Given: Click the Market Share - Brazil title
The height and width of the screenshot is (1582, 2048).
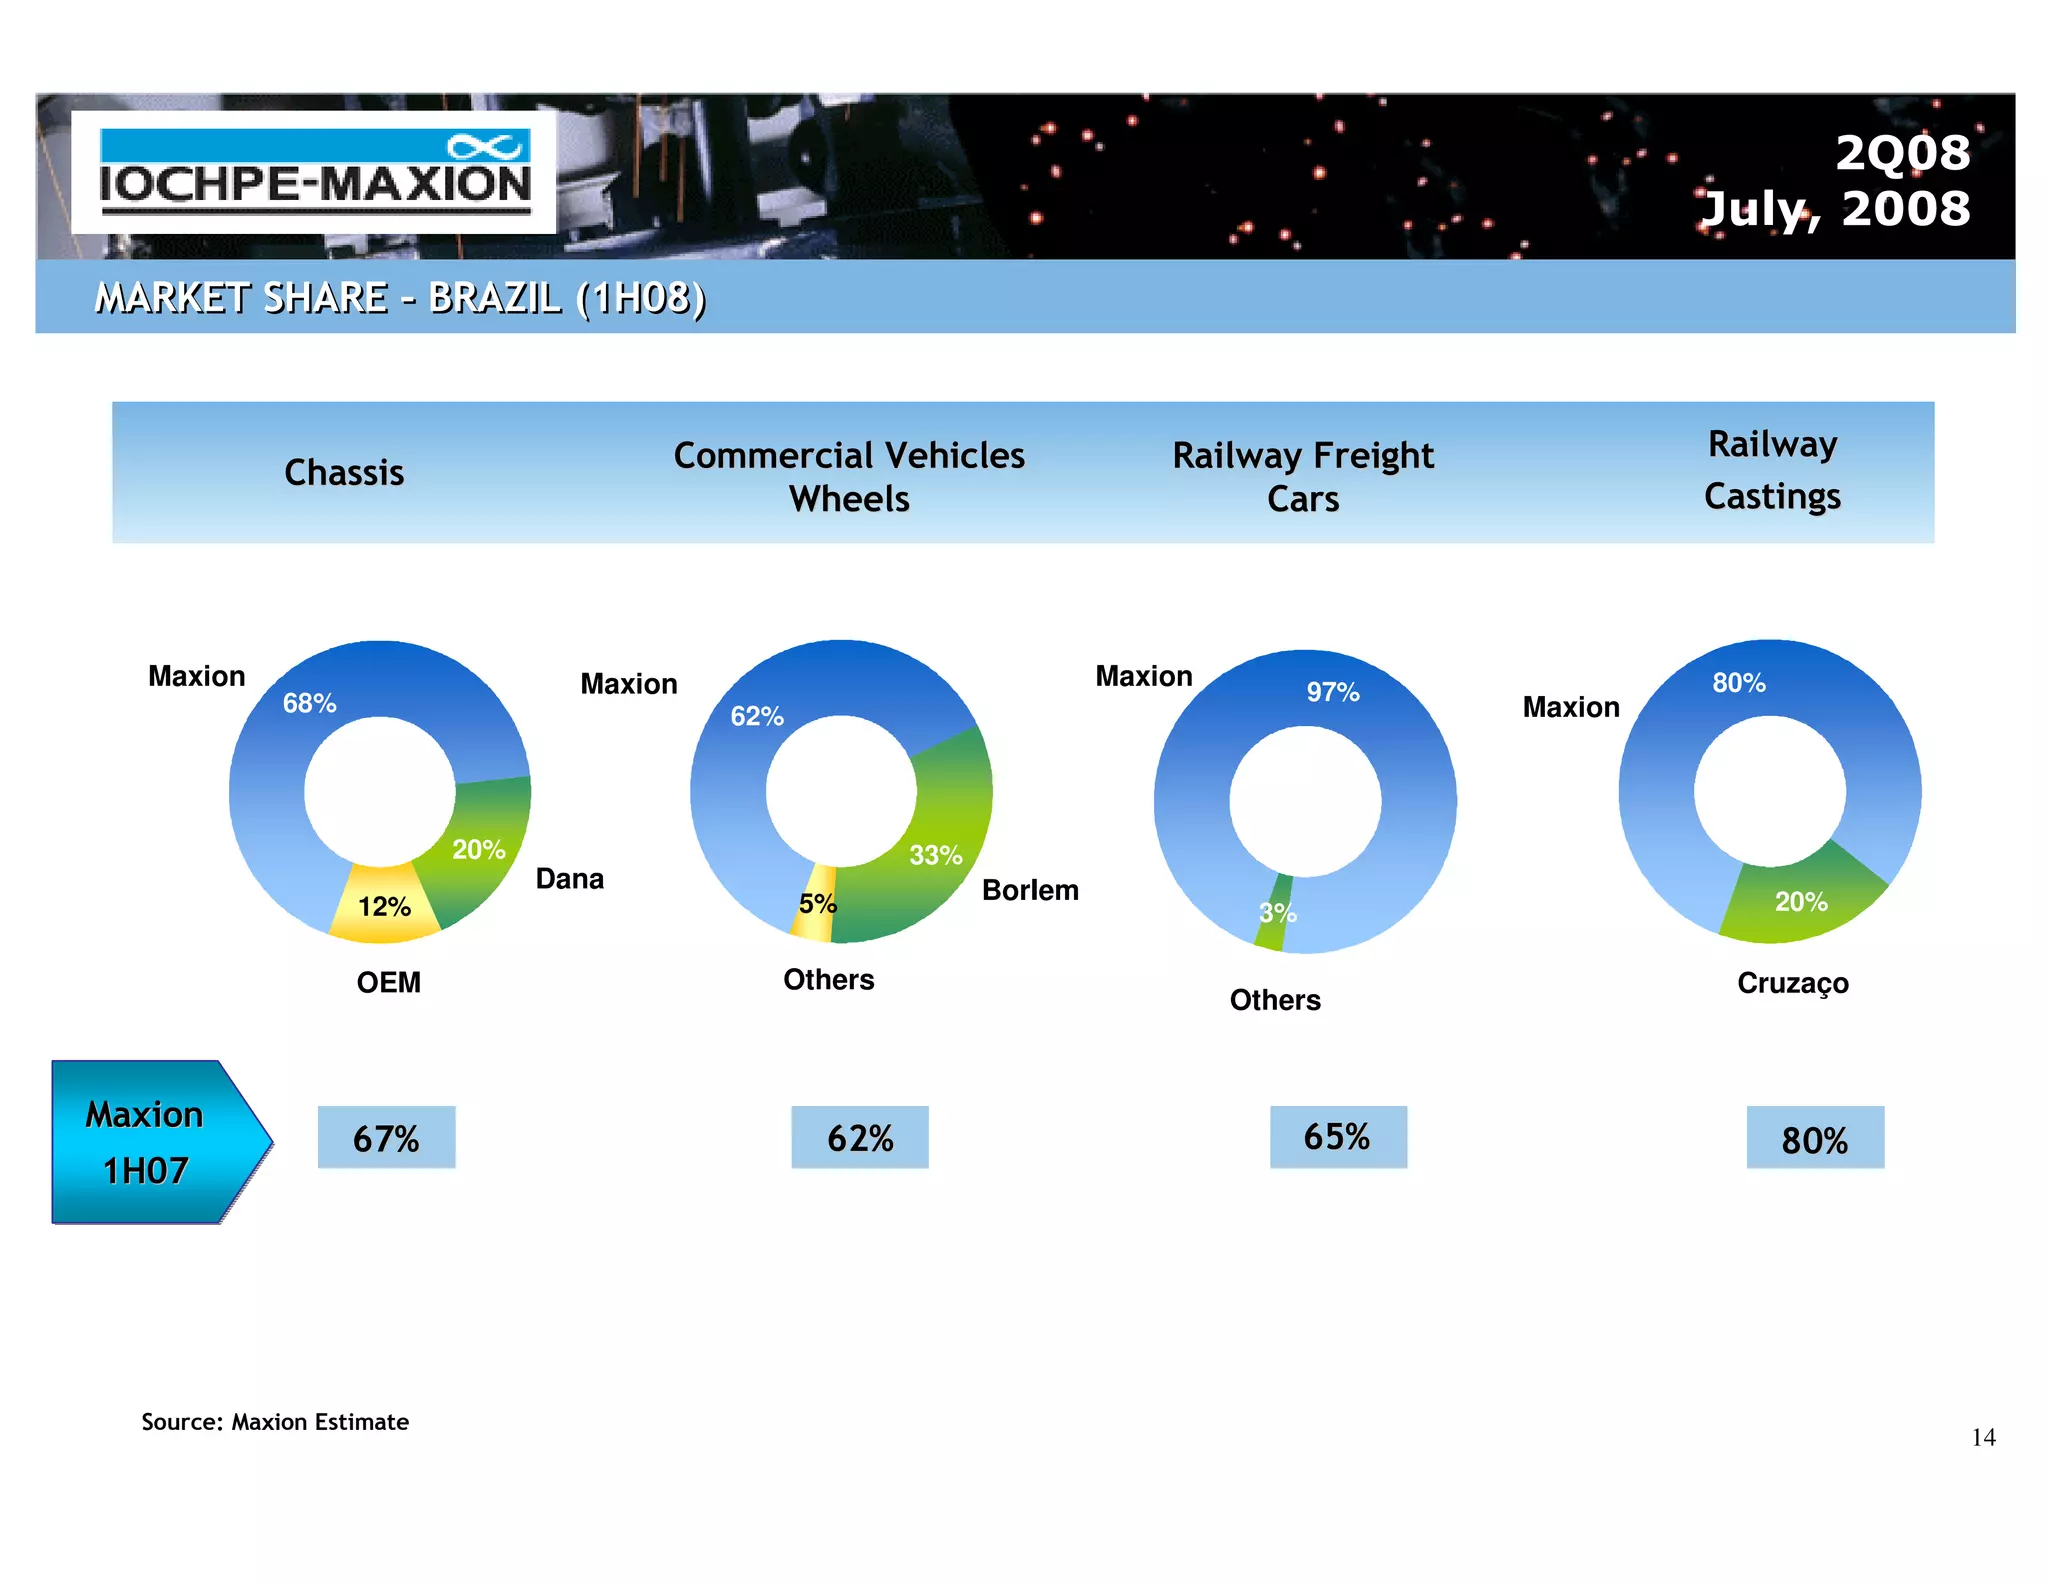Looking at the screenshot, I should pyautogui.click(x=400, y=298).
